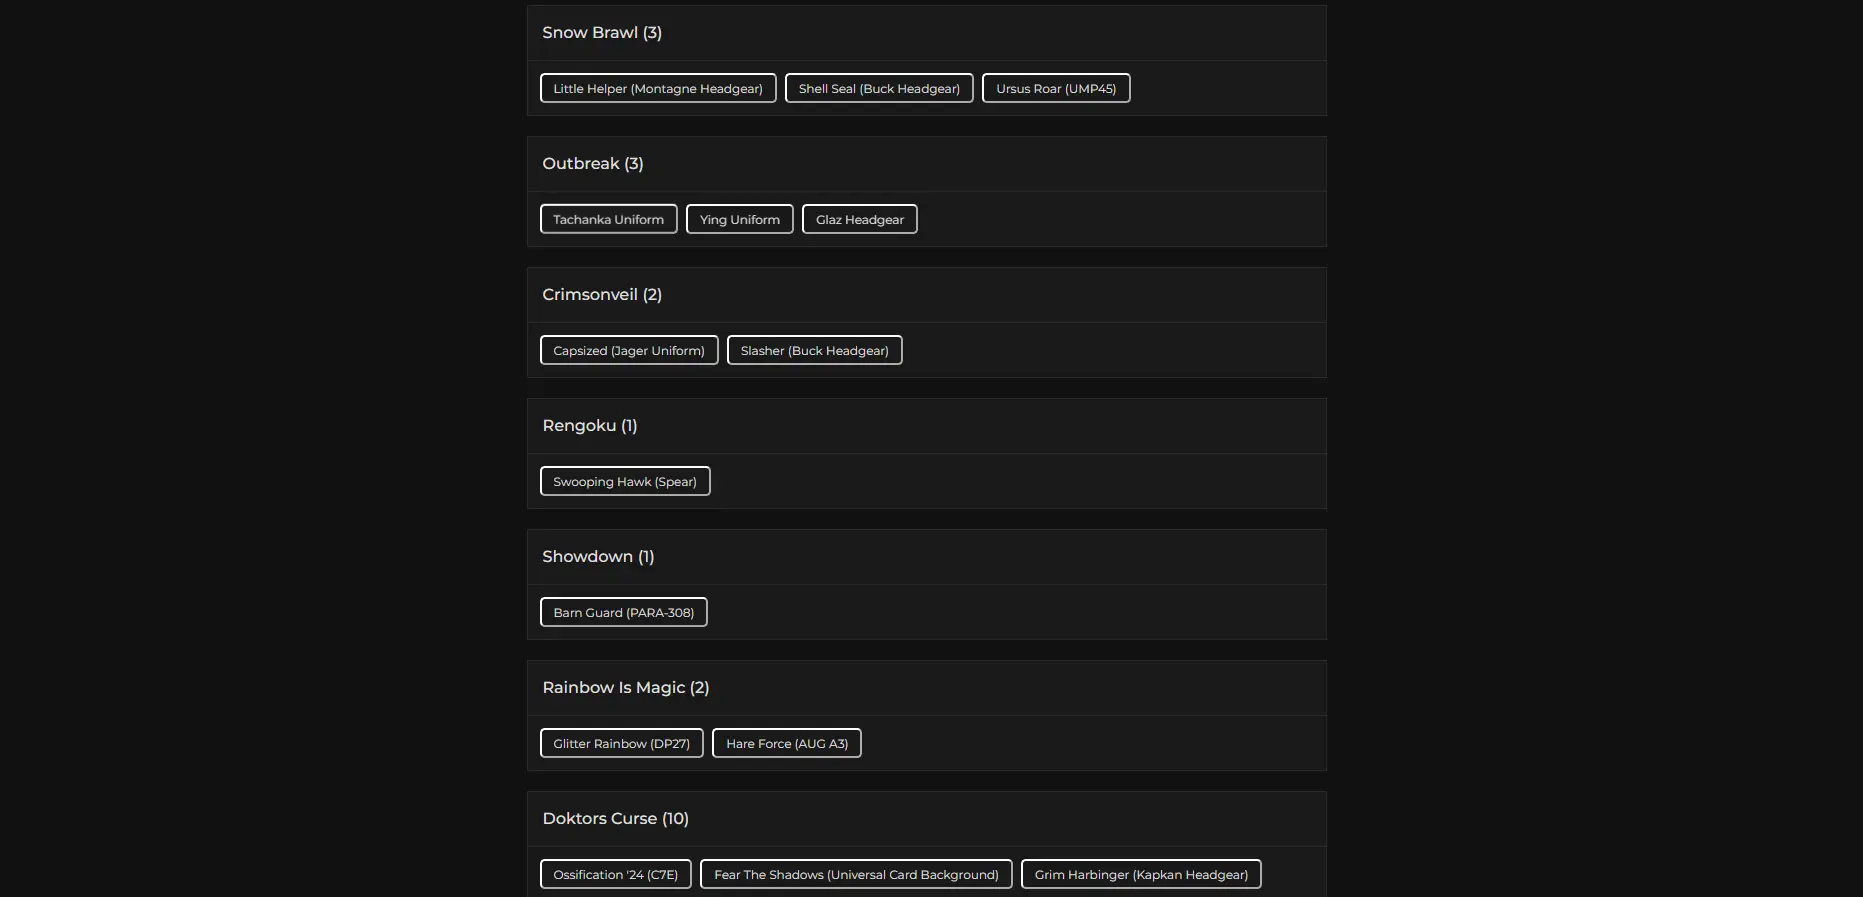Choose Fear The Shadows card background
This screenshot has height=897, width=1863.
coord(856,875)
